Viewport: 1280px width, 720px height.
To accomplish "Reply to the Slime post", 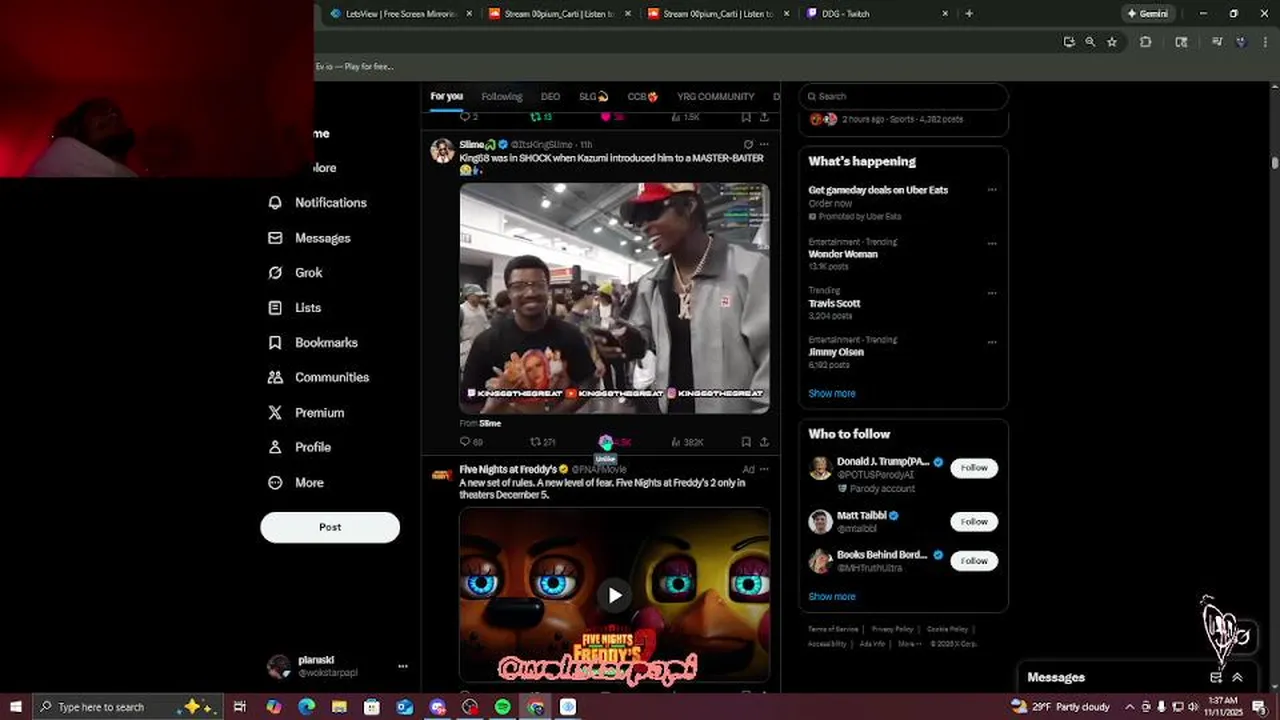I will click(470, 442).
